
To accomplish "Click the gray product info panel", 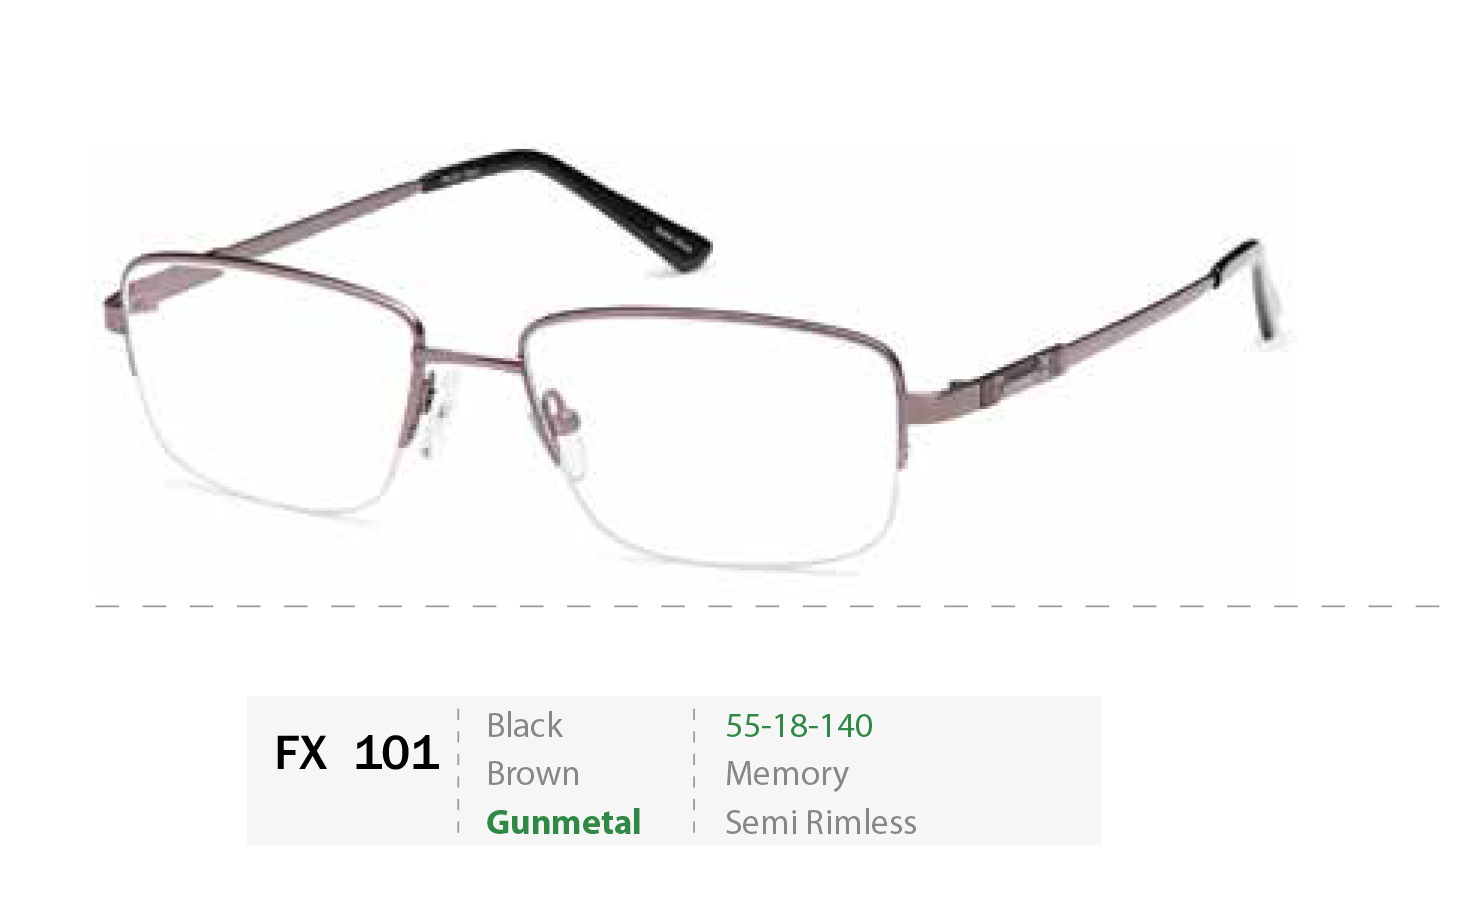I will pos(674,771).
